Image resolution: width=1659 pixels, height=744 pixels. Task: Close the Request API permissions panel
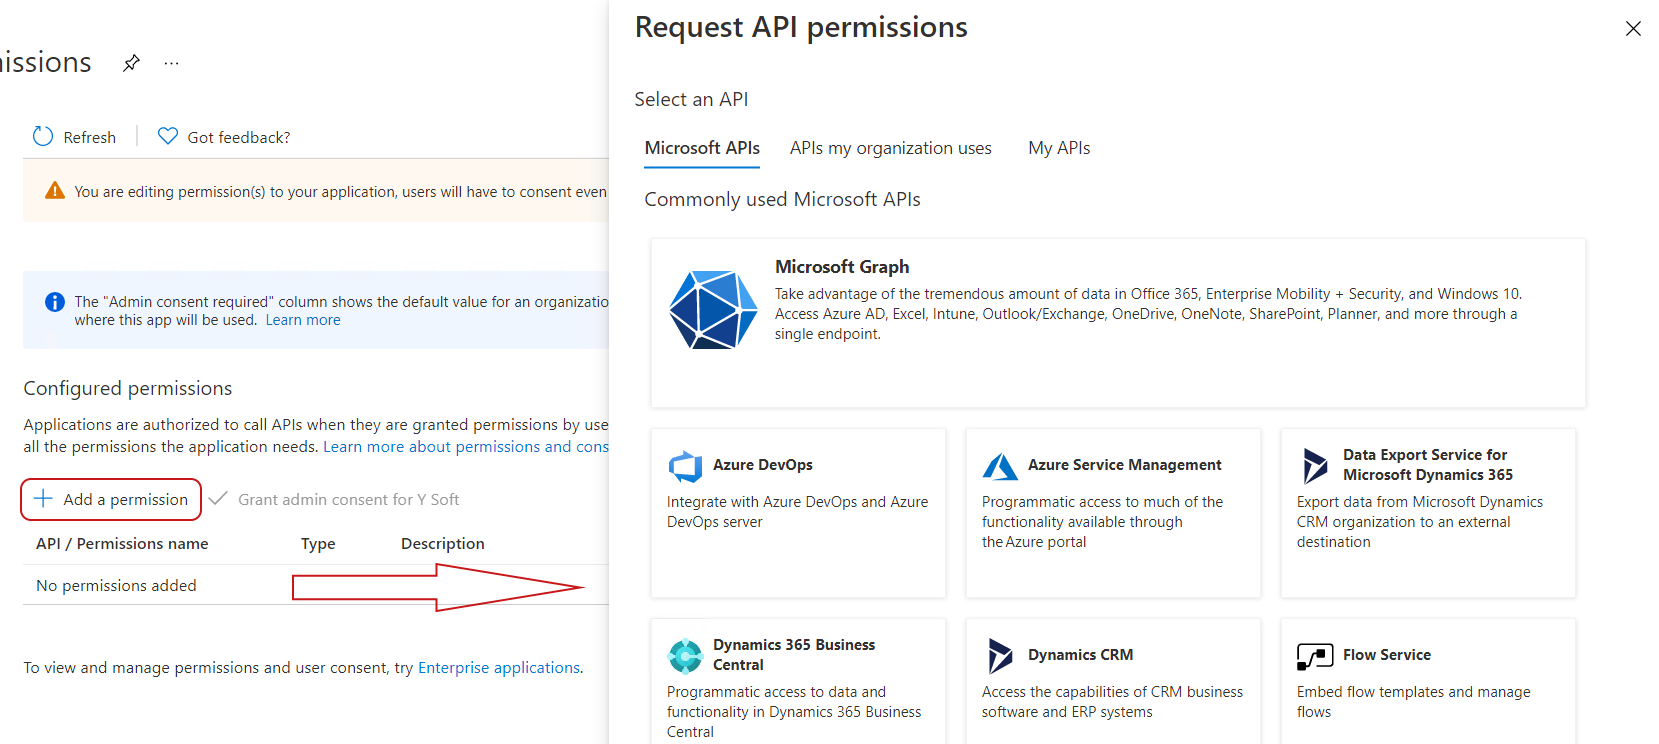click(1633, 29)
